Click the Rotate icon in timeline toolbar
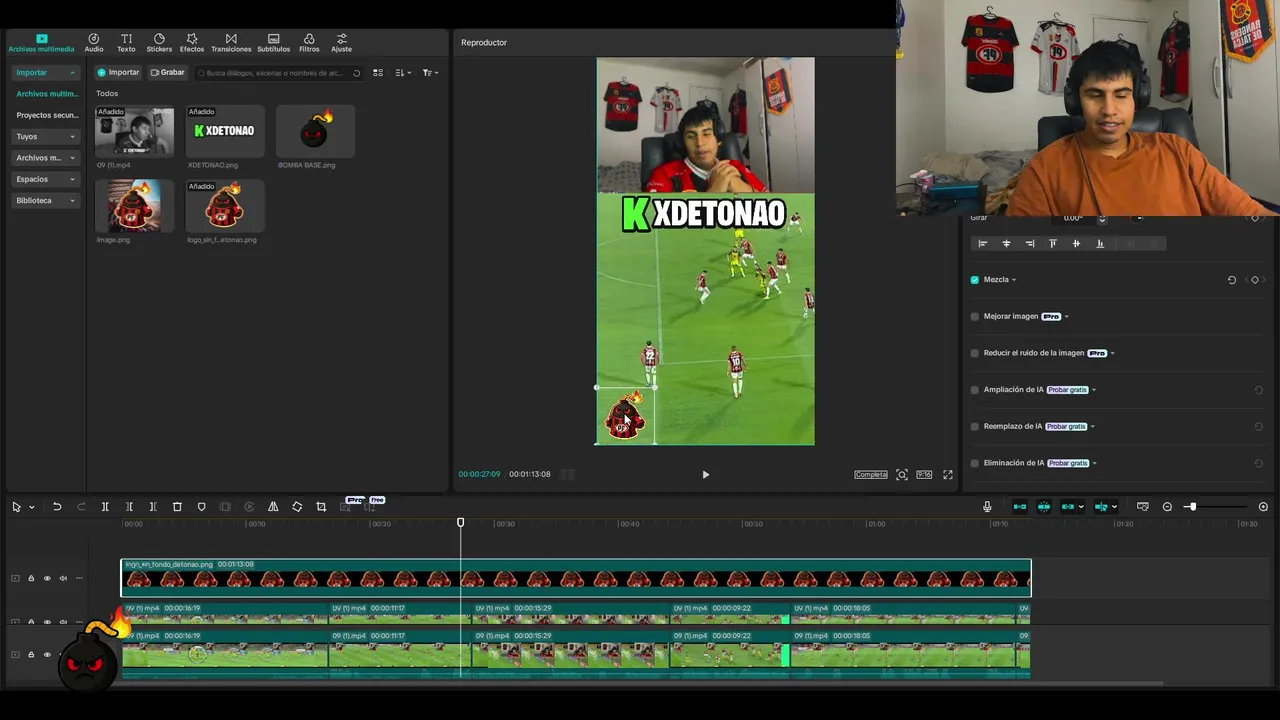 [x=297, y=507]
